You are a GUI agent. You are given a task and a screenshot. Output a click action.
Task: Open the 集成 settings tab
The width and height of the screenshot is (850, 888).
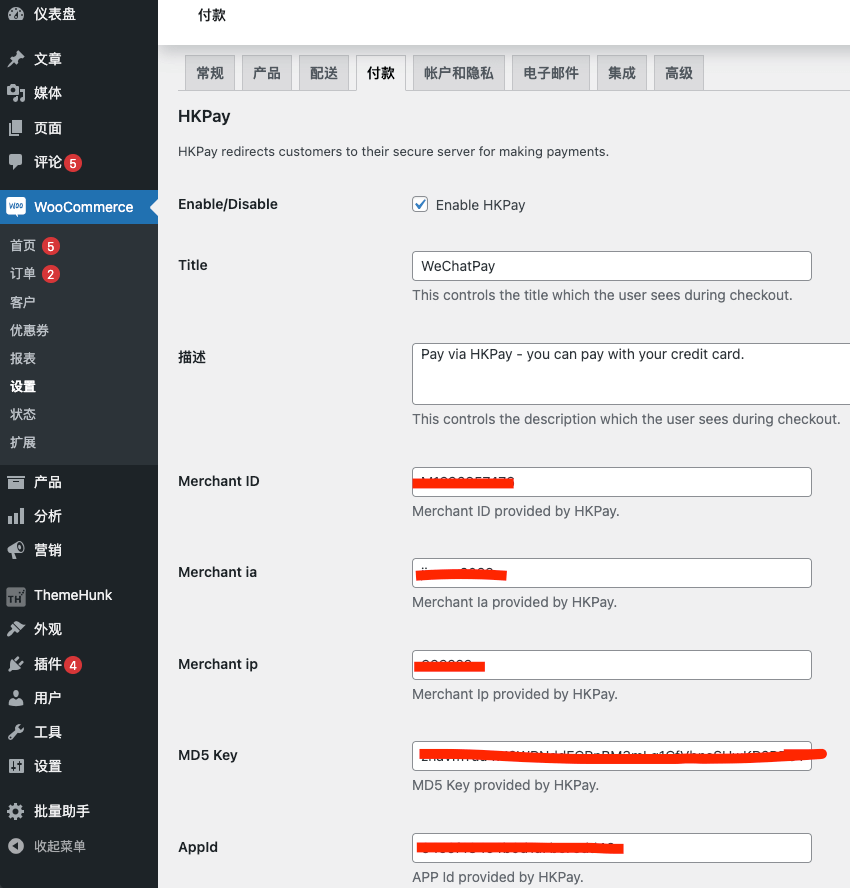[x=622, y=73]
